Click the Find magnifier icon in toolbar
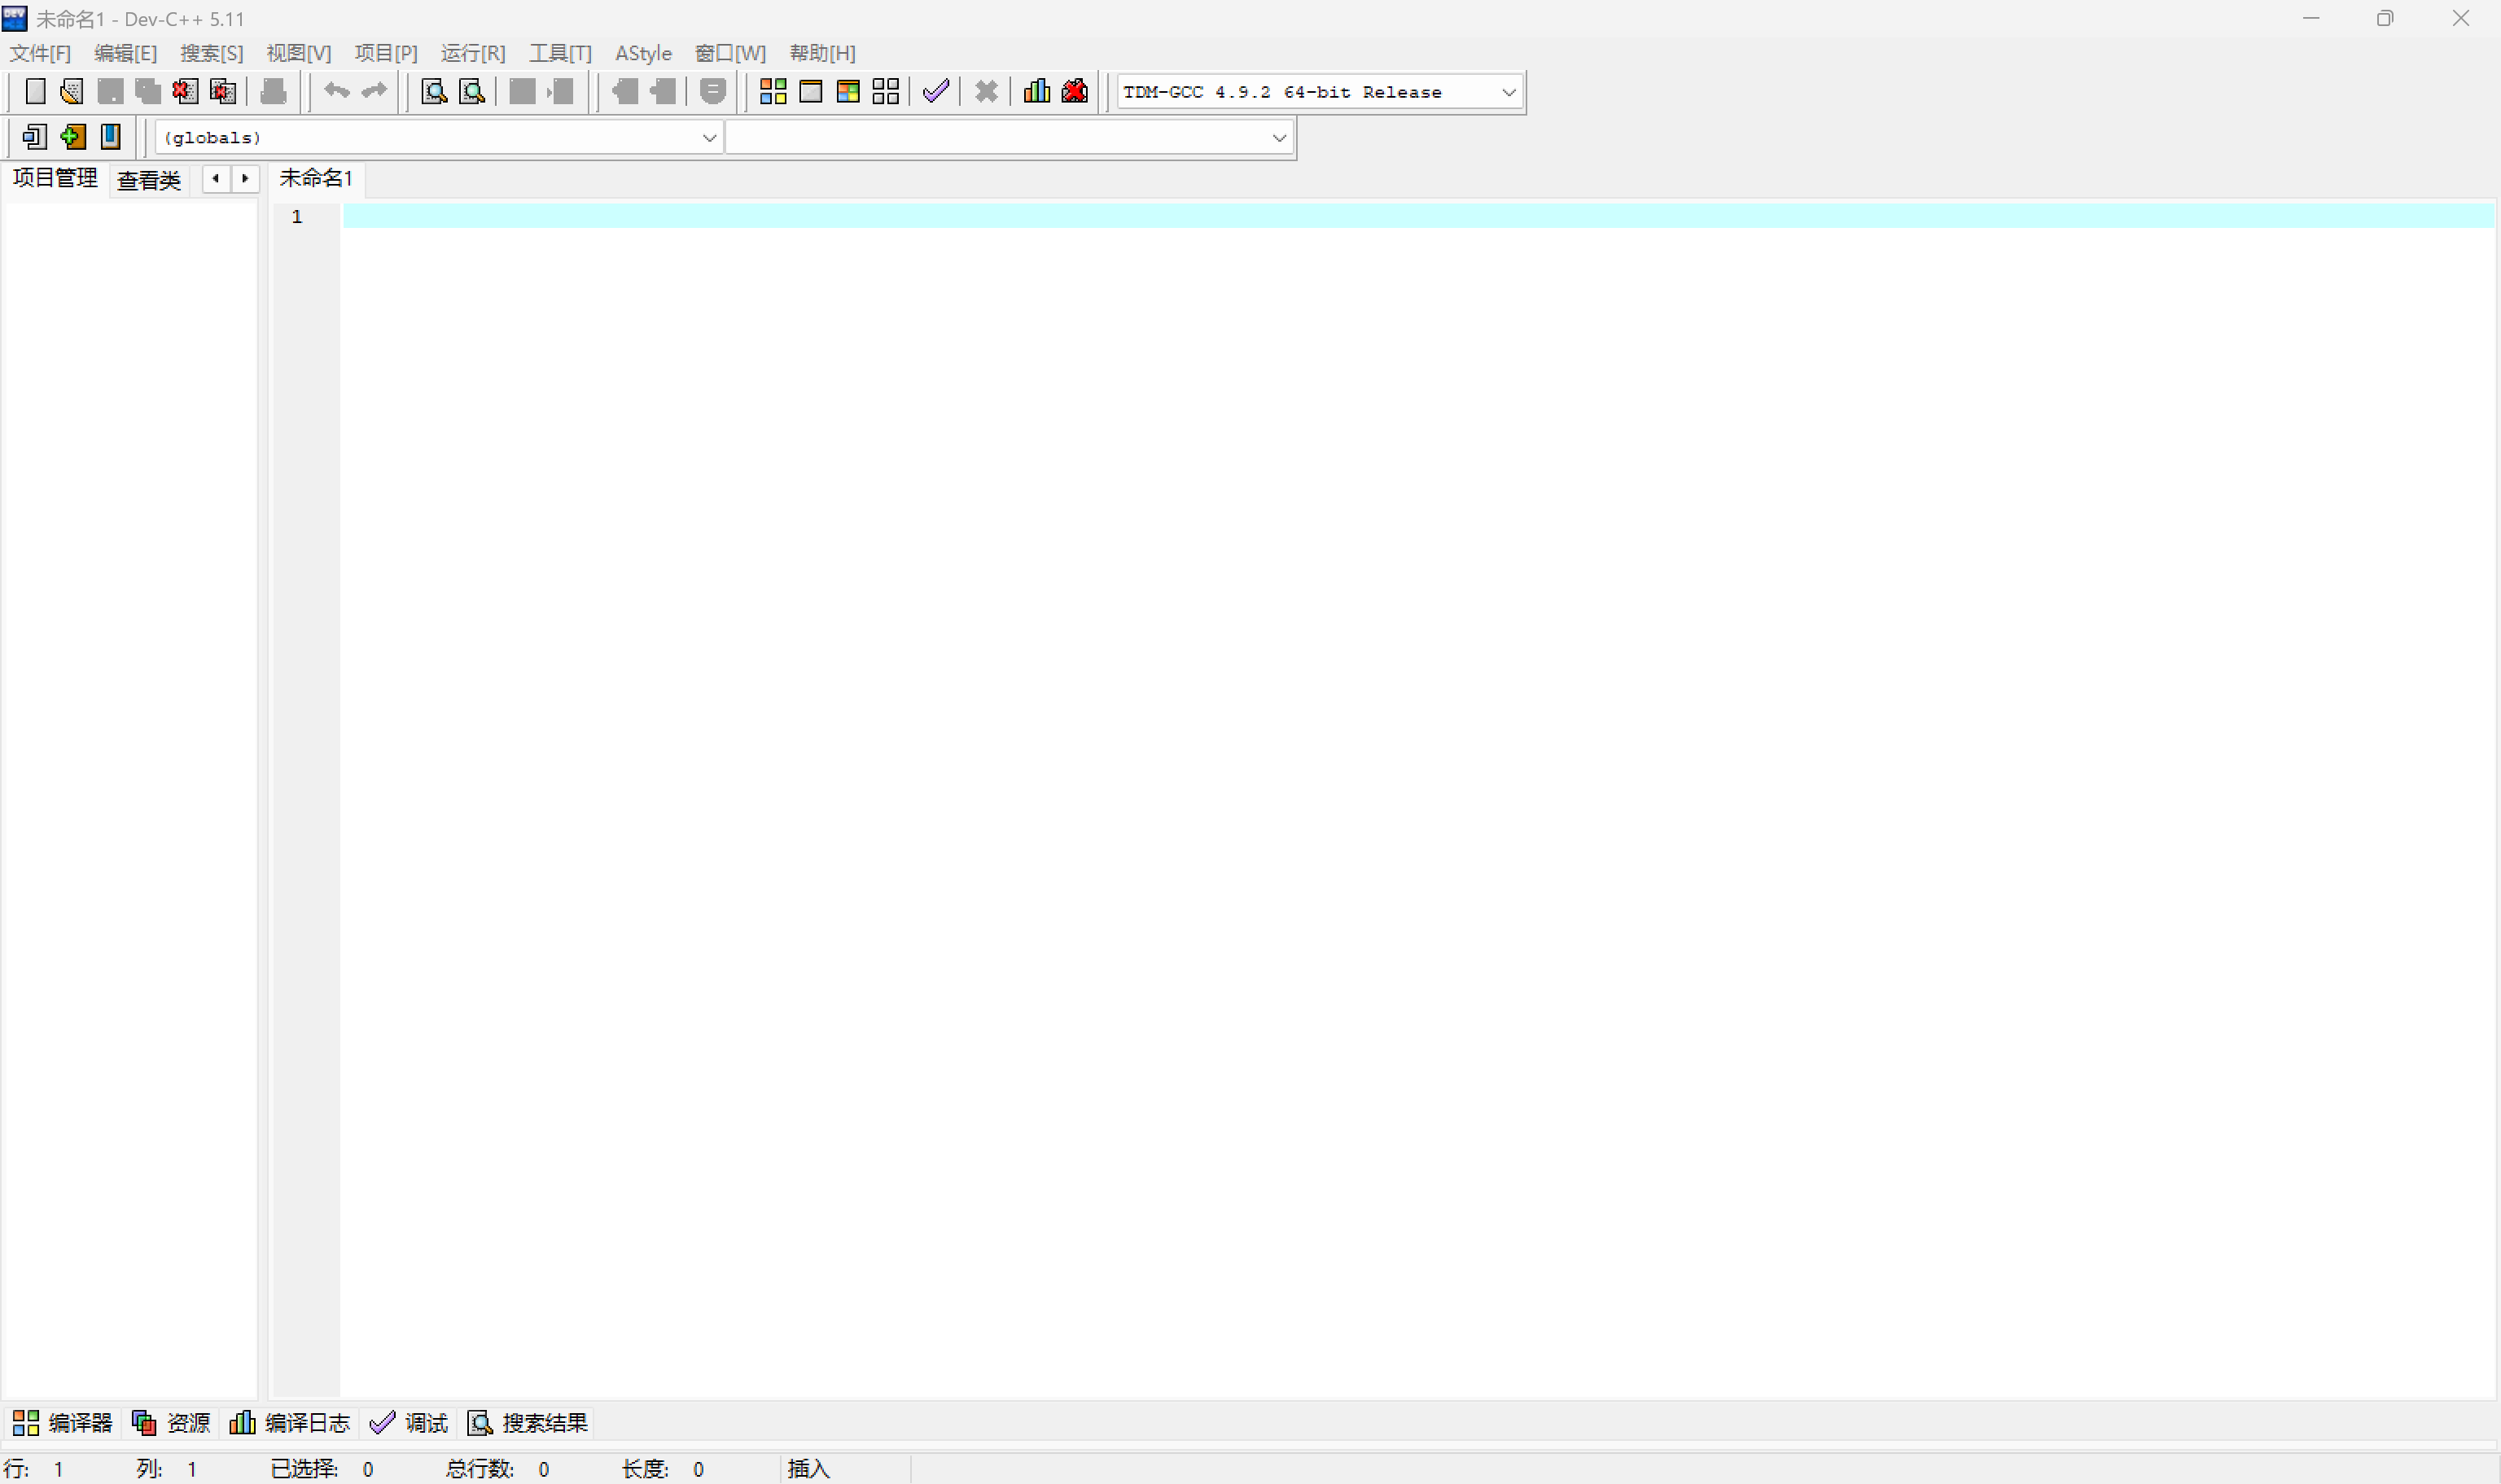Viewport: 2501px width, 1484px height. point(434,92)
